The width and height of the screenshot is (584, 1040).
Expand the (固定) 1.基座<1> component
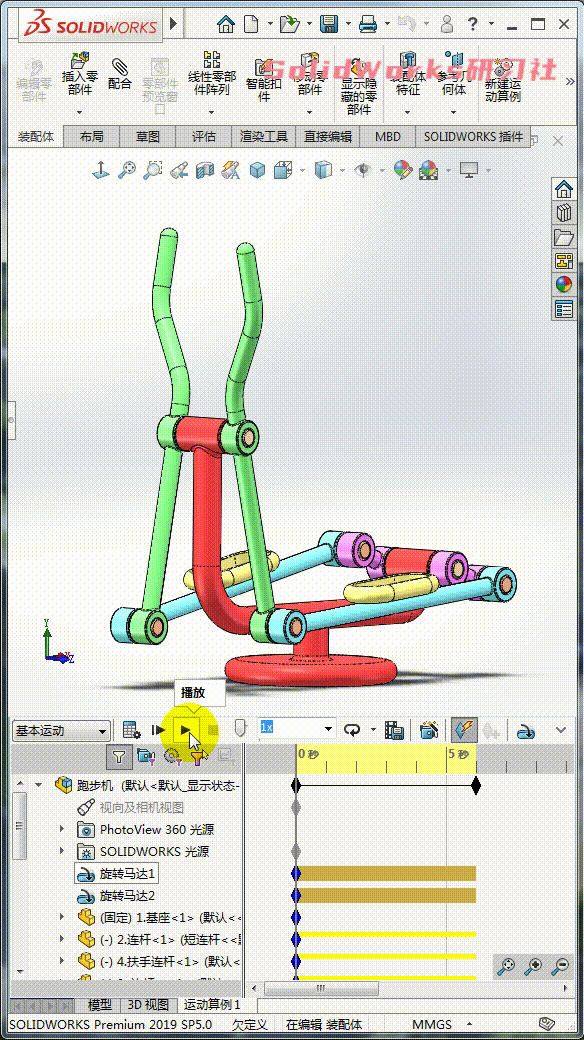click(x=63, y=917)
